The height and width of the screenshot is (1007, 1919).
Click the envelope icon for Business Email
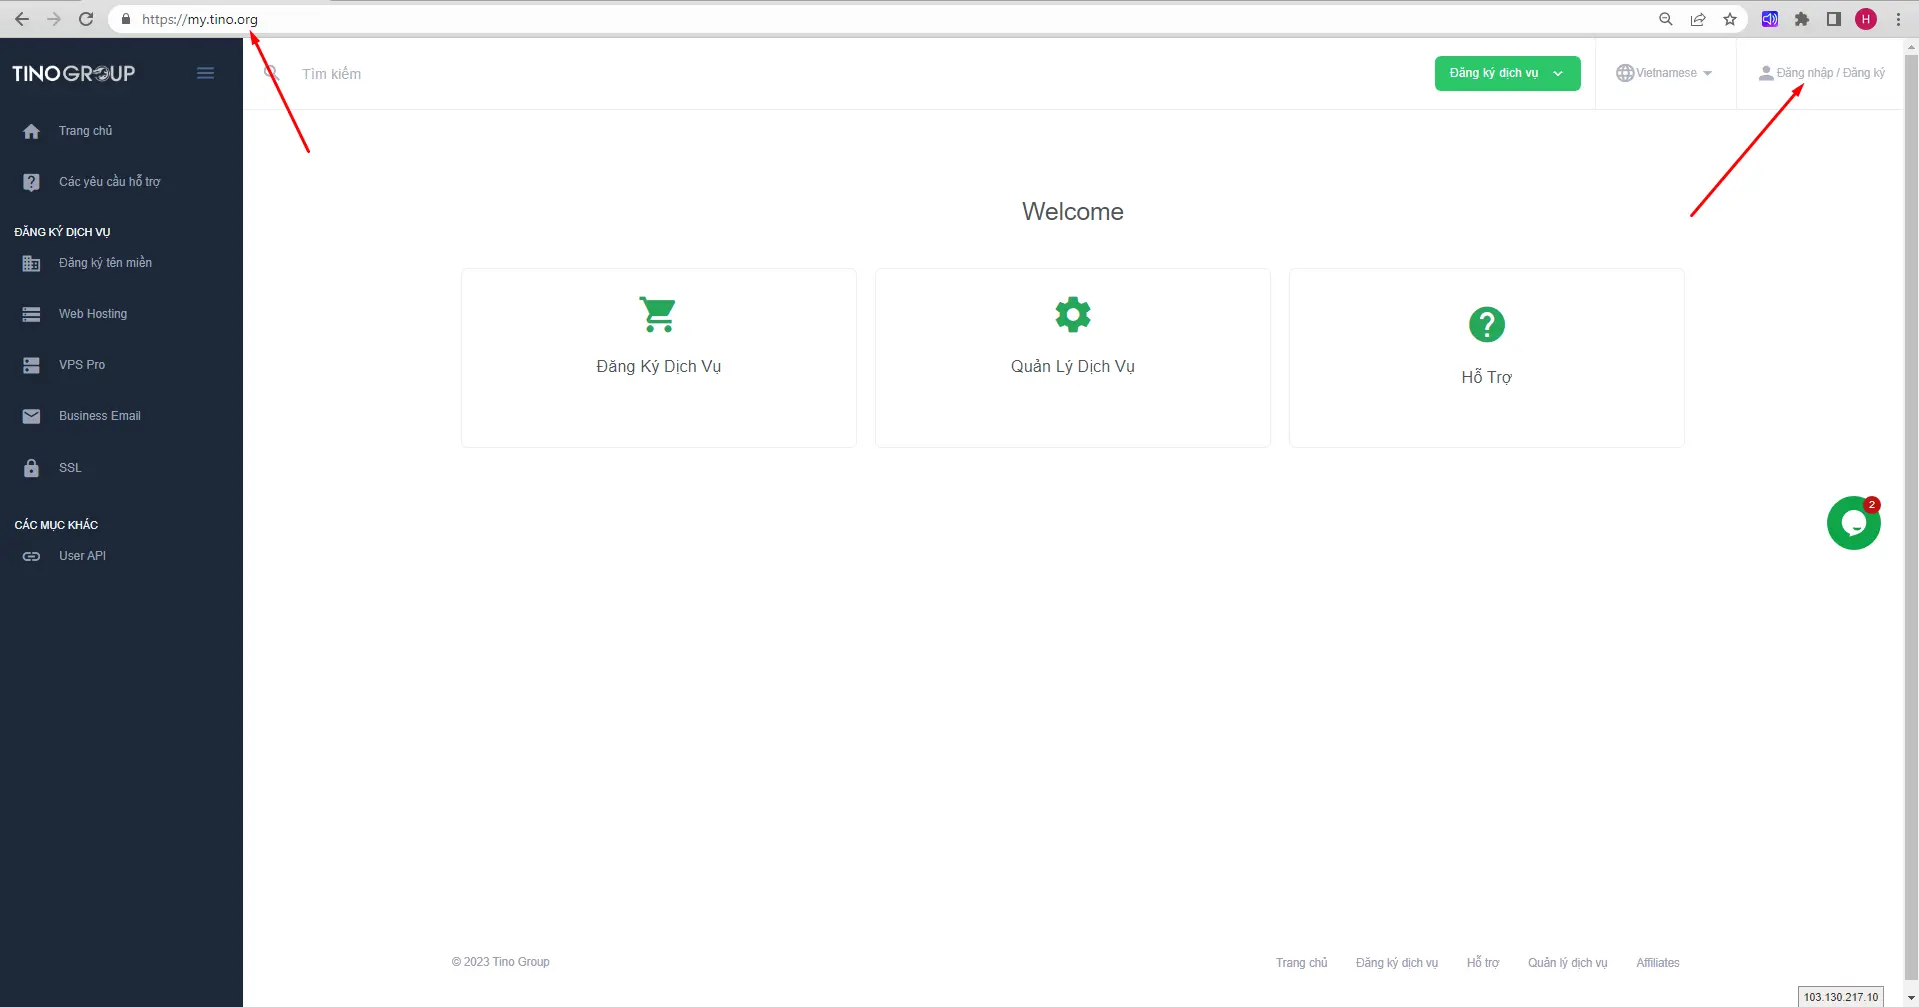coord(32,416)
